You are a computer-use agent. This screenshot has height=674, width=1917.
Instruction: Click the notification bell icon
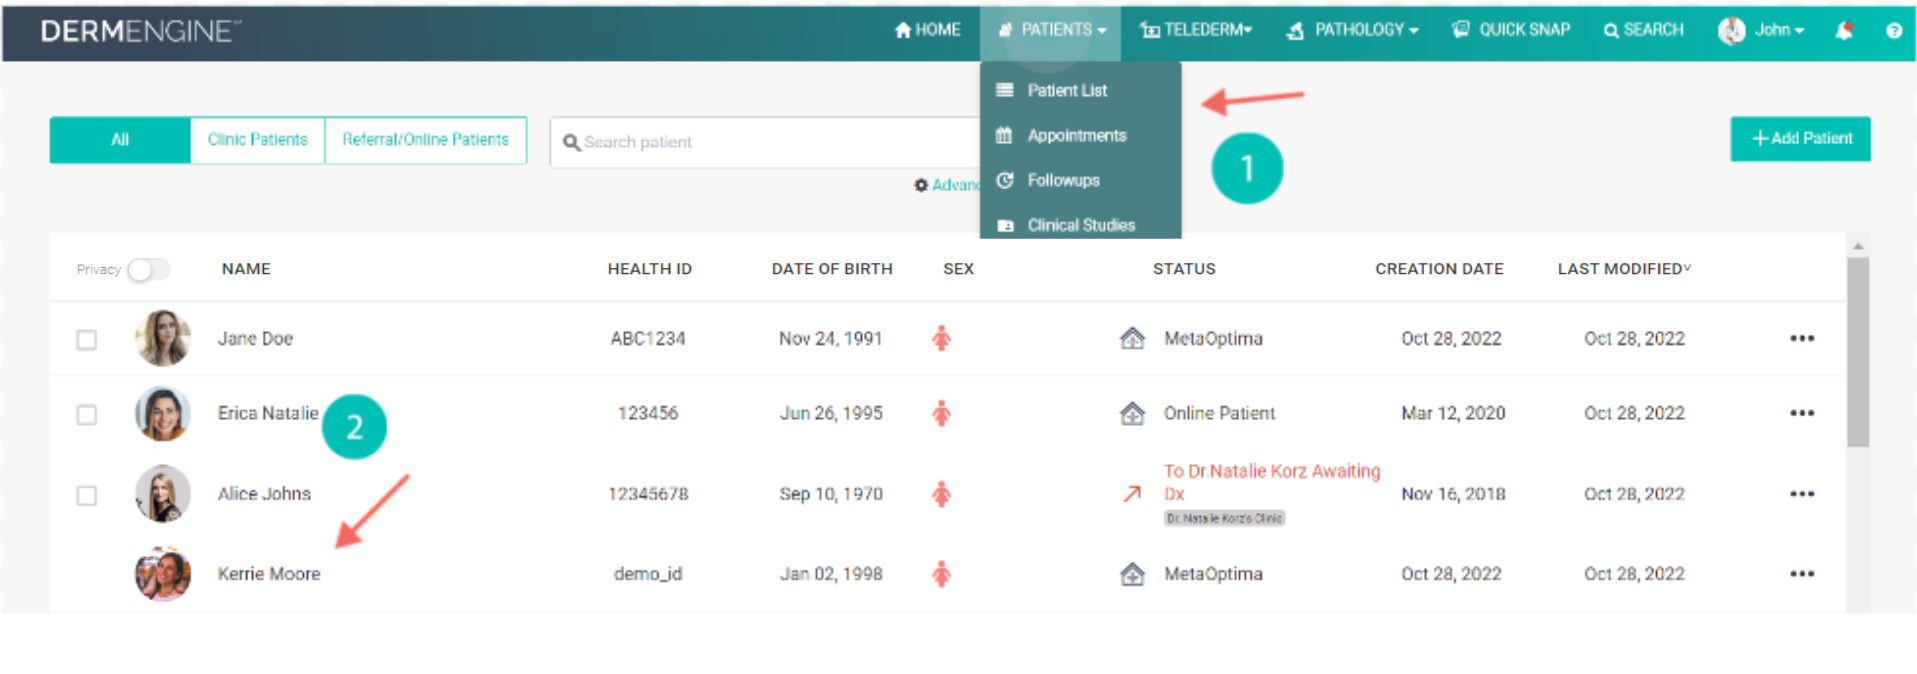1843,31
